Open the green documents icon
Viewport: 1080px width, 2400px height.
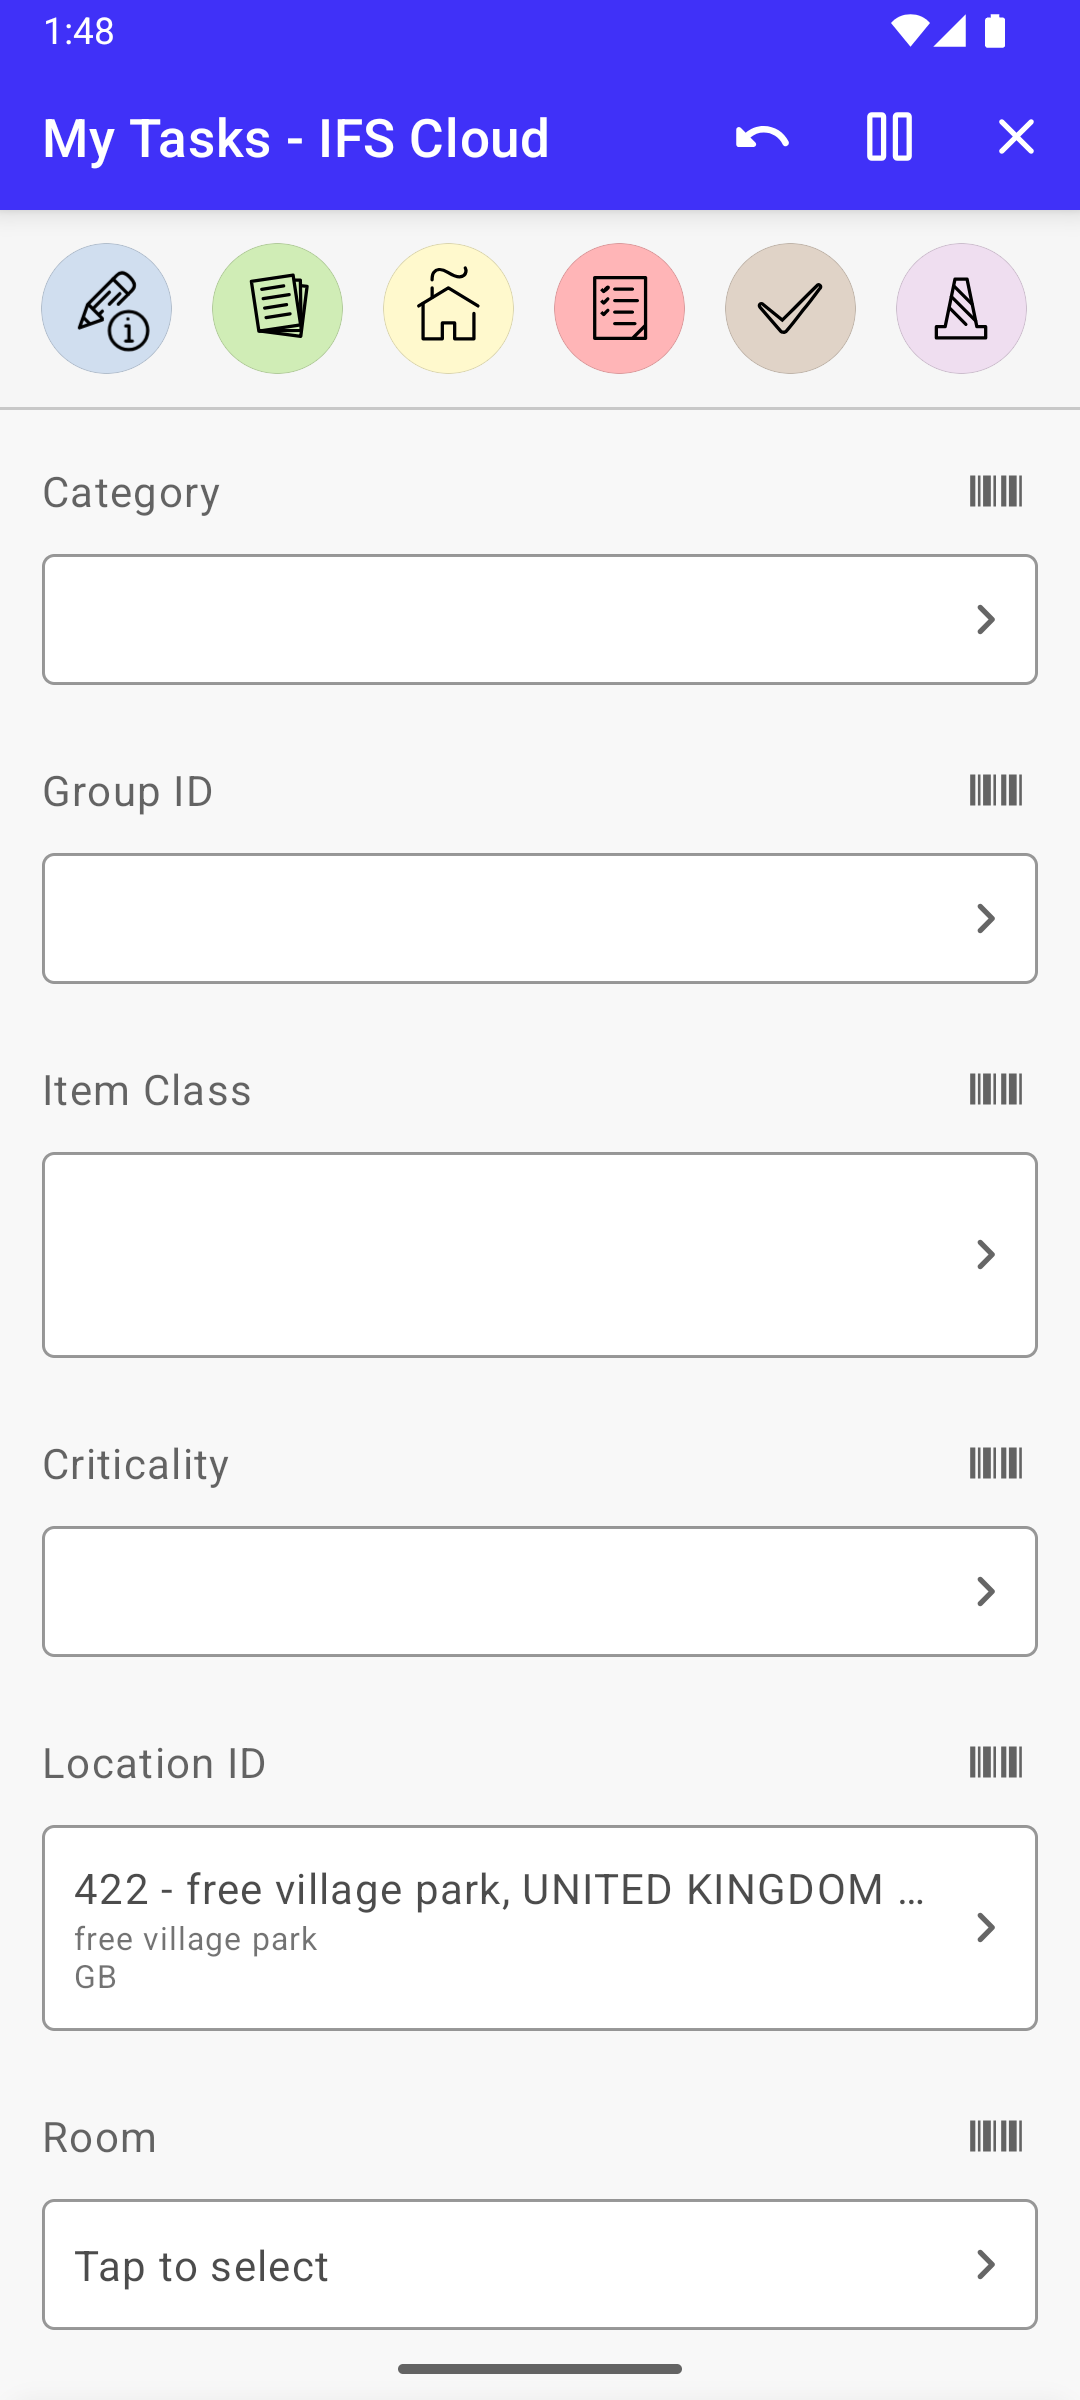[x=277, y=308]
